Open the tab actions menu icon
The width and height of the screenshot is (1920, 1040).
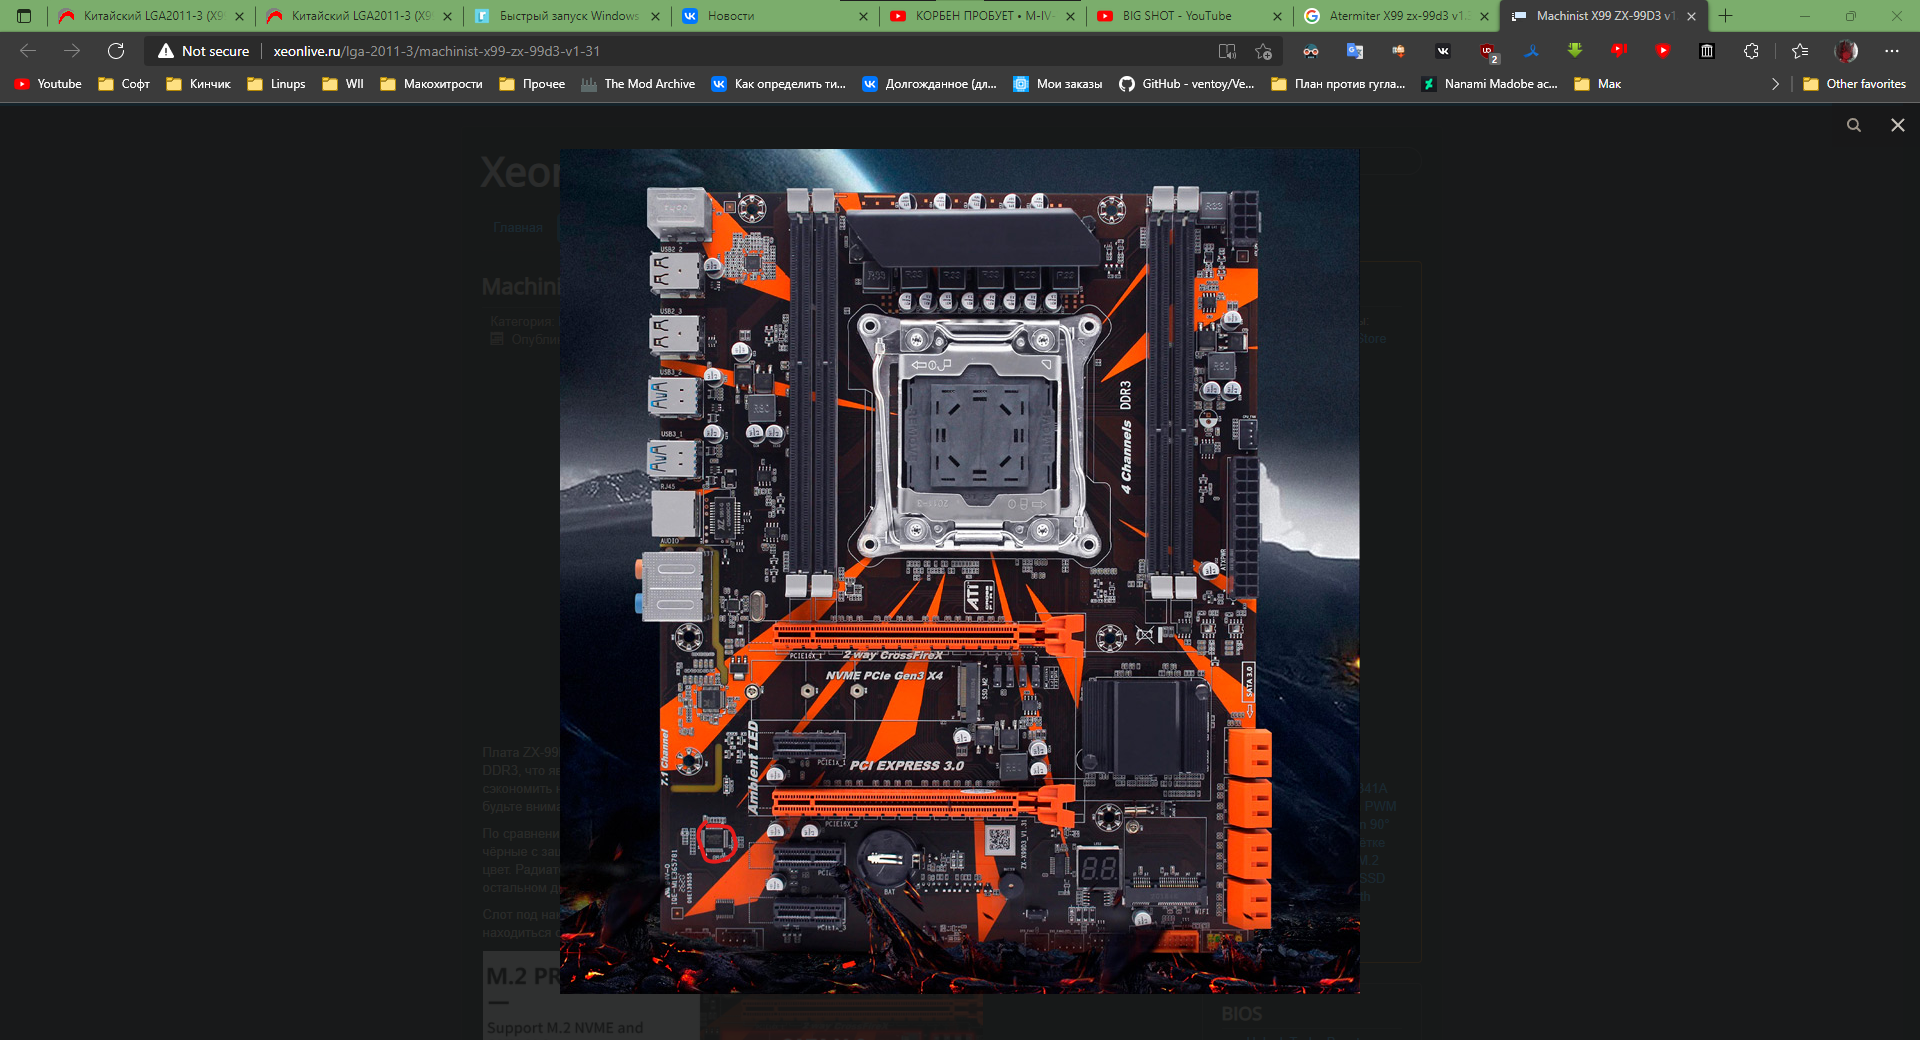point(24,16)
